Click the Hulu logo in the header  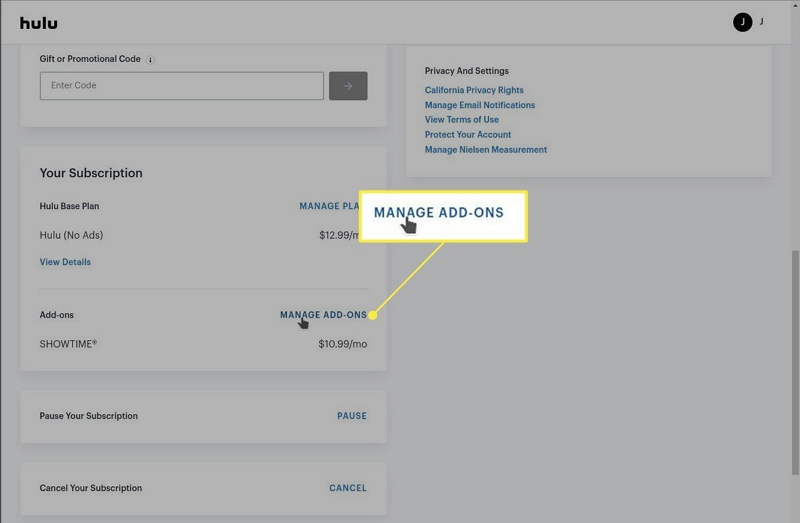pyautogui.click(x=38, y=23)
